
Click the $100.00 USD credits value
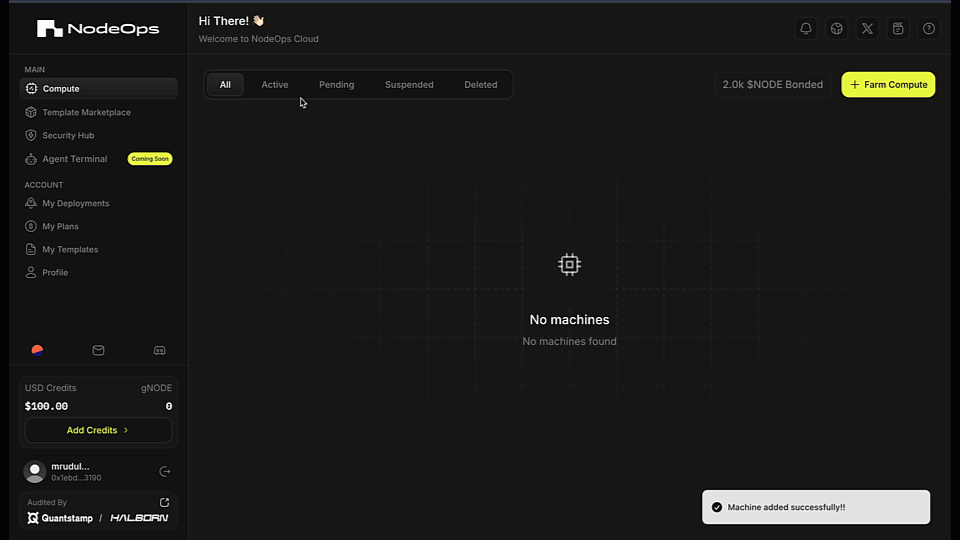click(47, 406)
